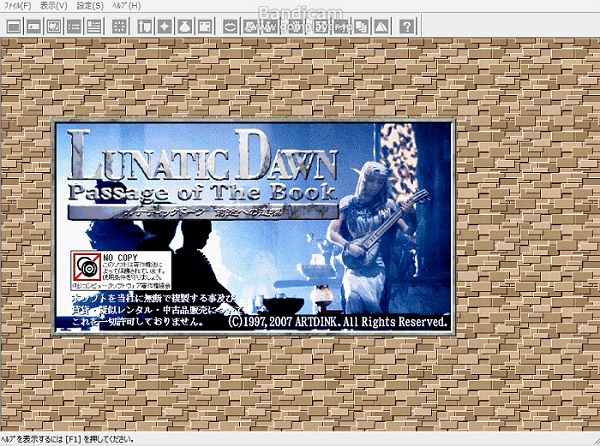Click the Passage of The Book subtitle
The image size is (600, 446).
pyautogui.click(x=202, y=192)
